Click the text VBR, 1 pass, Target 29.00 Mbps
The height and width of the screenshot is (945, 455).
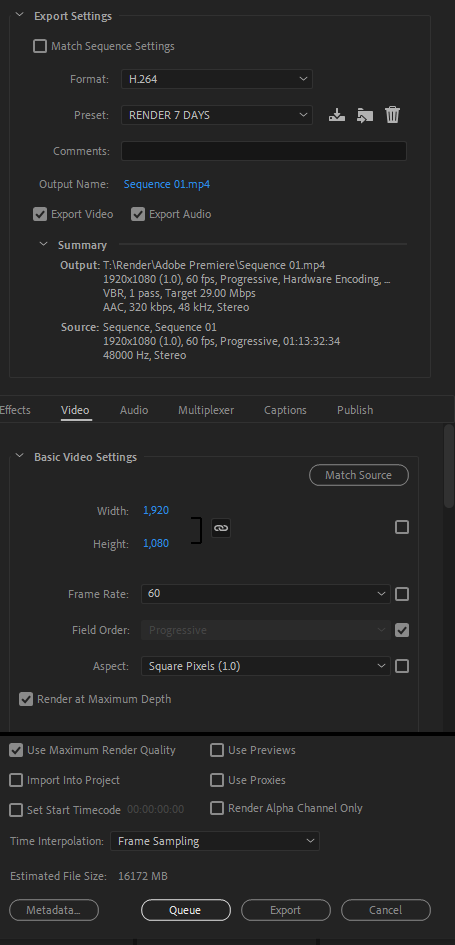[179, 294]
